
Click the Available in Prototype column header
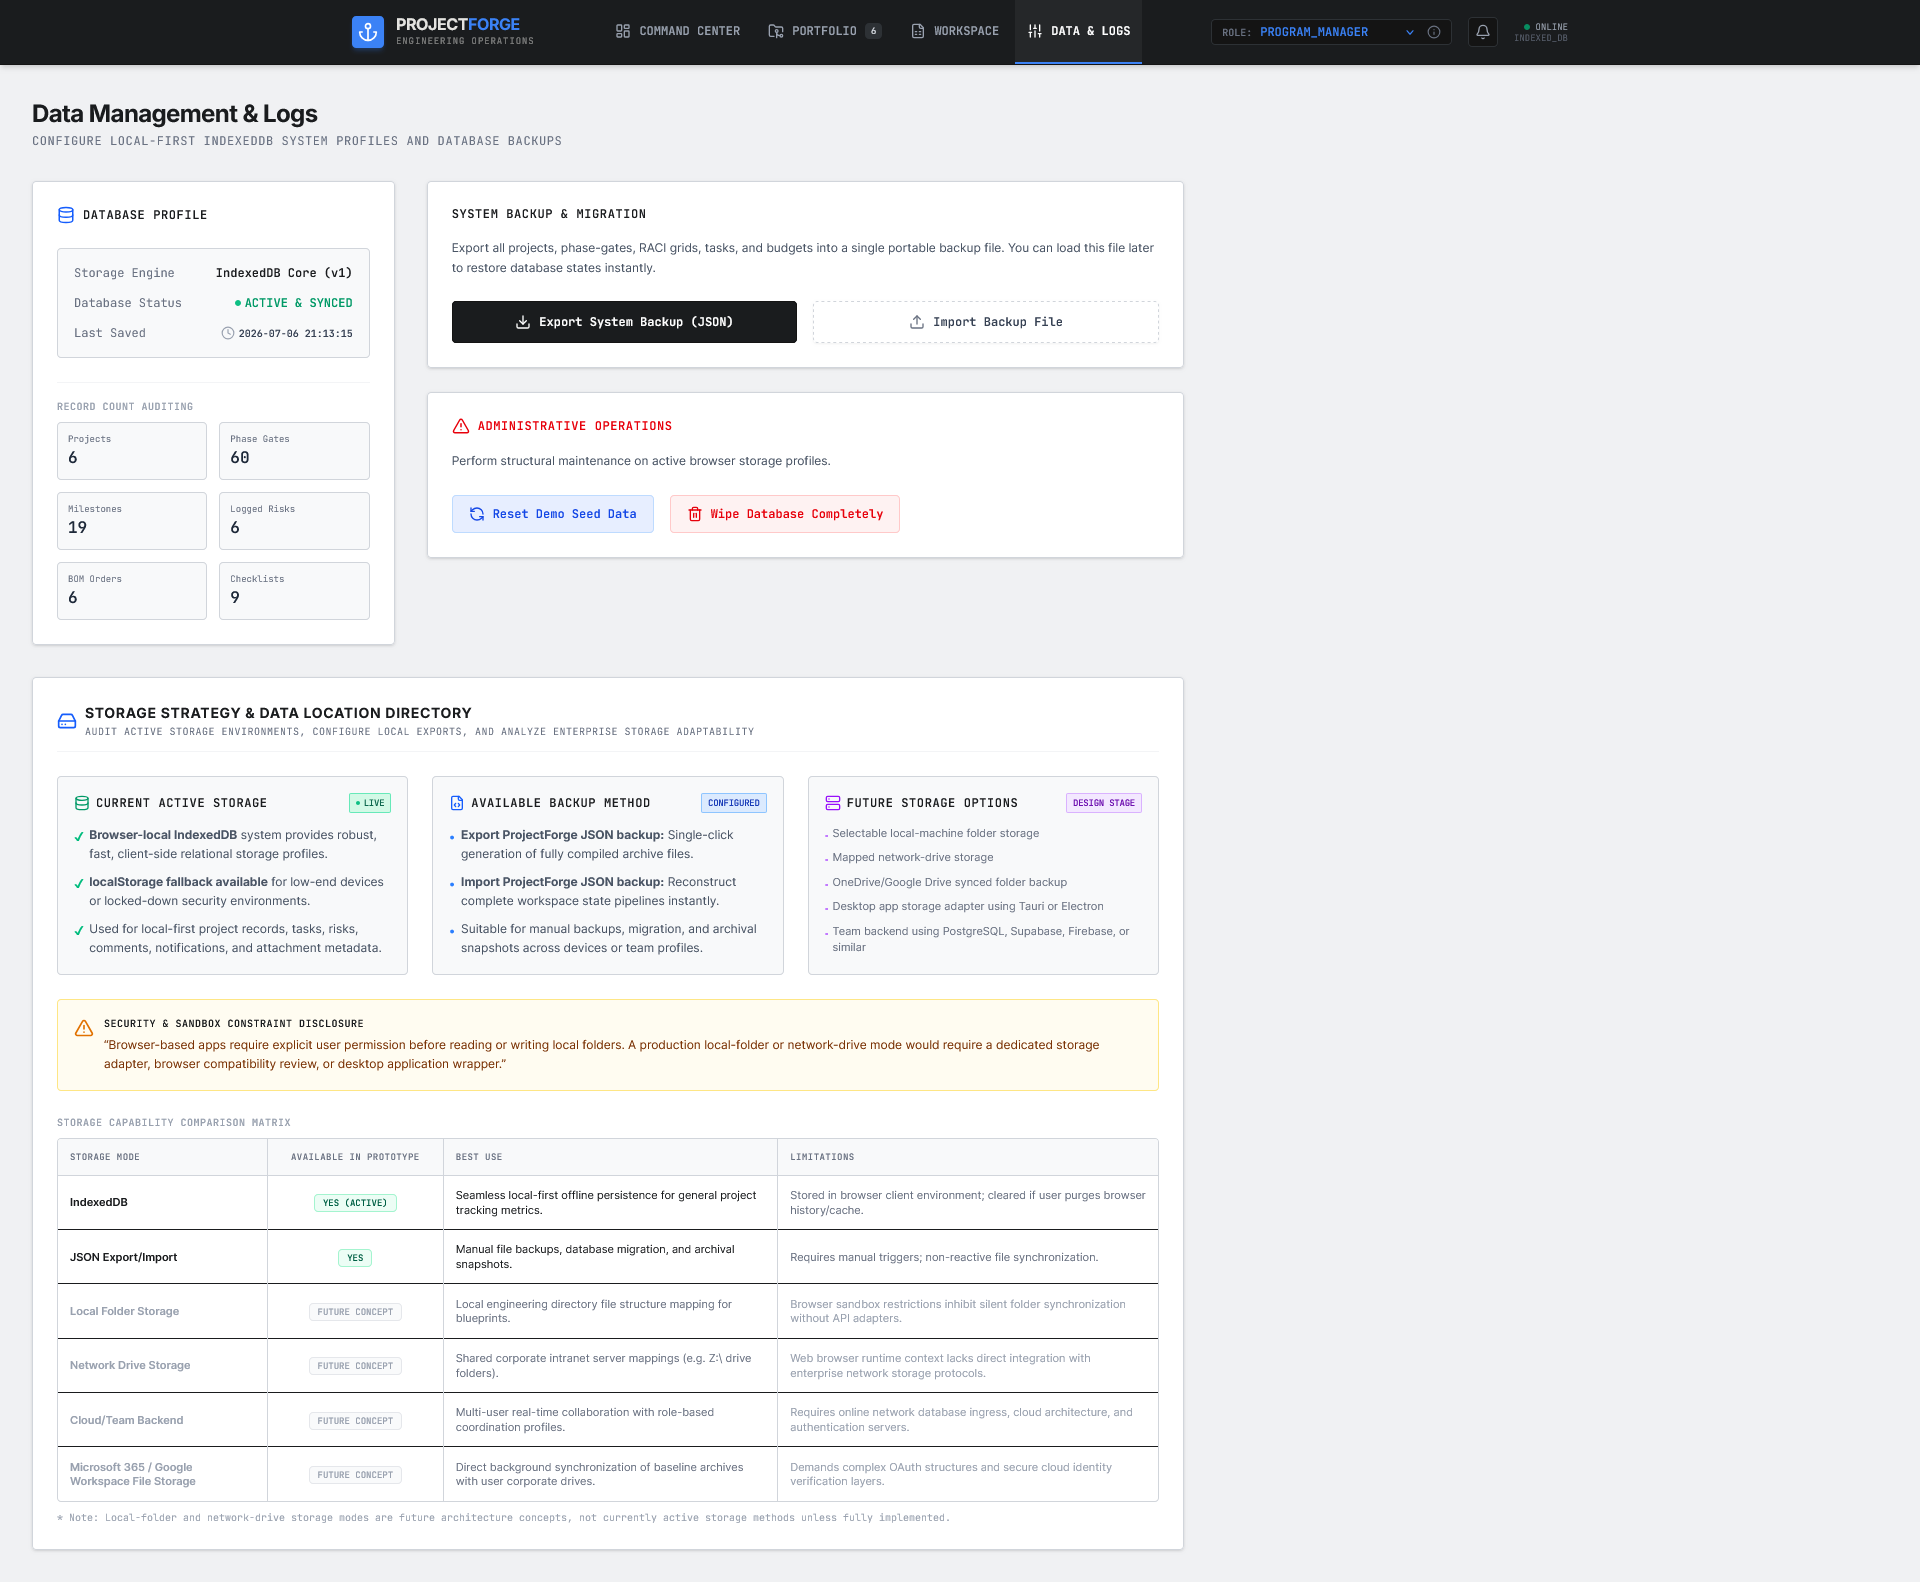coord(355,1157)
